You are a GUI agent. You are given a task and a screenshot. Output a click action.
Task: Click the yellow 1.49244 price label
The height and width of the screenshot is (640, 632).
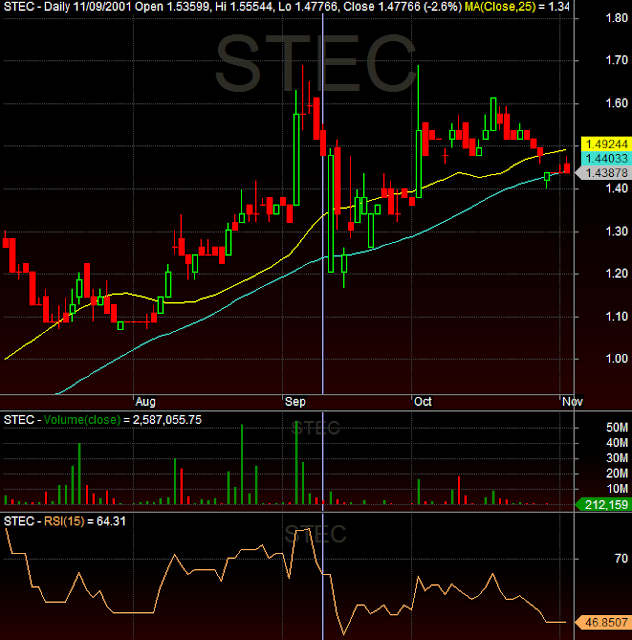tap(606, 144)
